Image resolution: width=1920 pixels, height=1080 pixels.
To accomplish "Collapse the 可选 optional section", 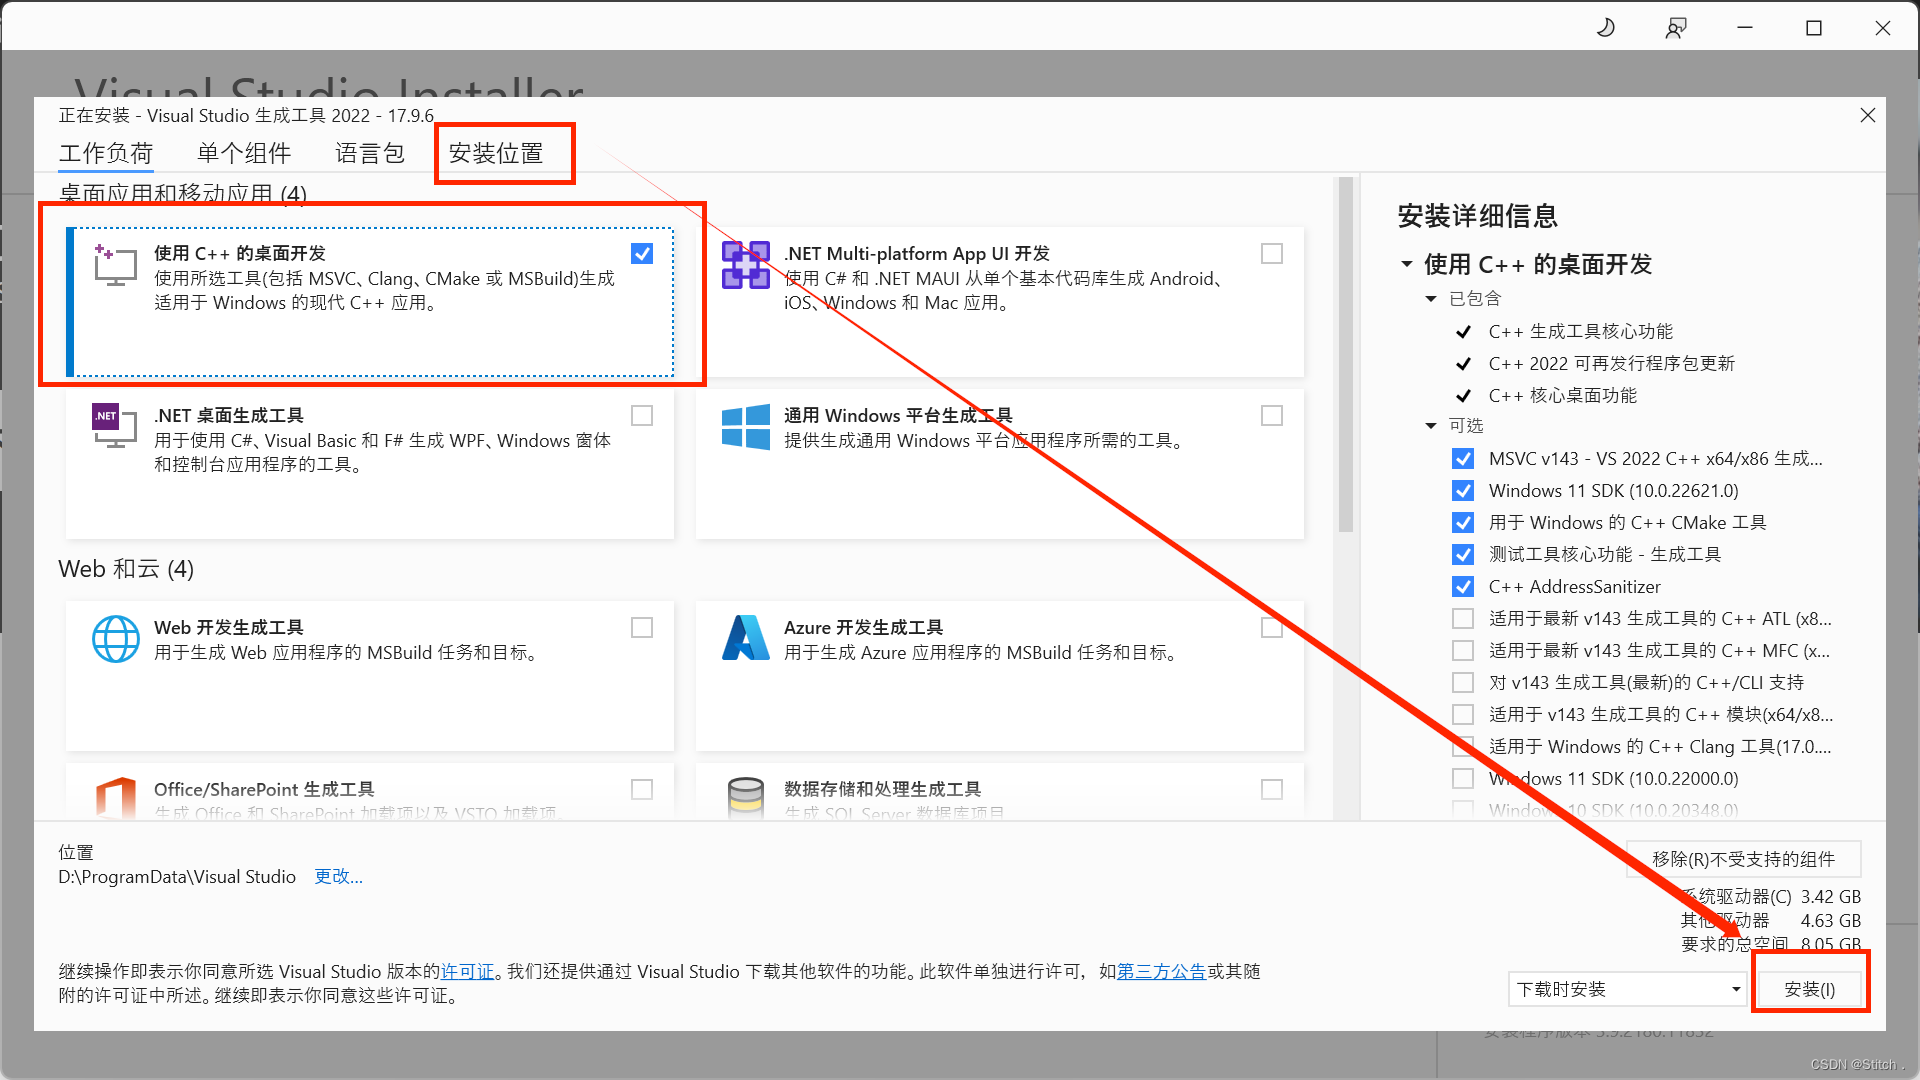I will (1431, 426).
